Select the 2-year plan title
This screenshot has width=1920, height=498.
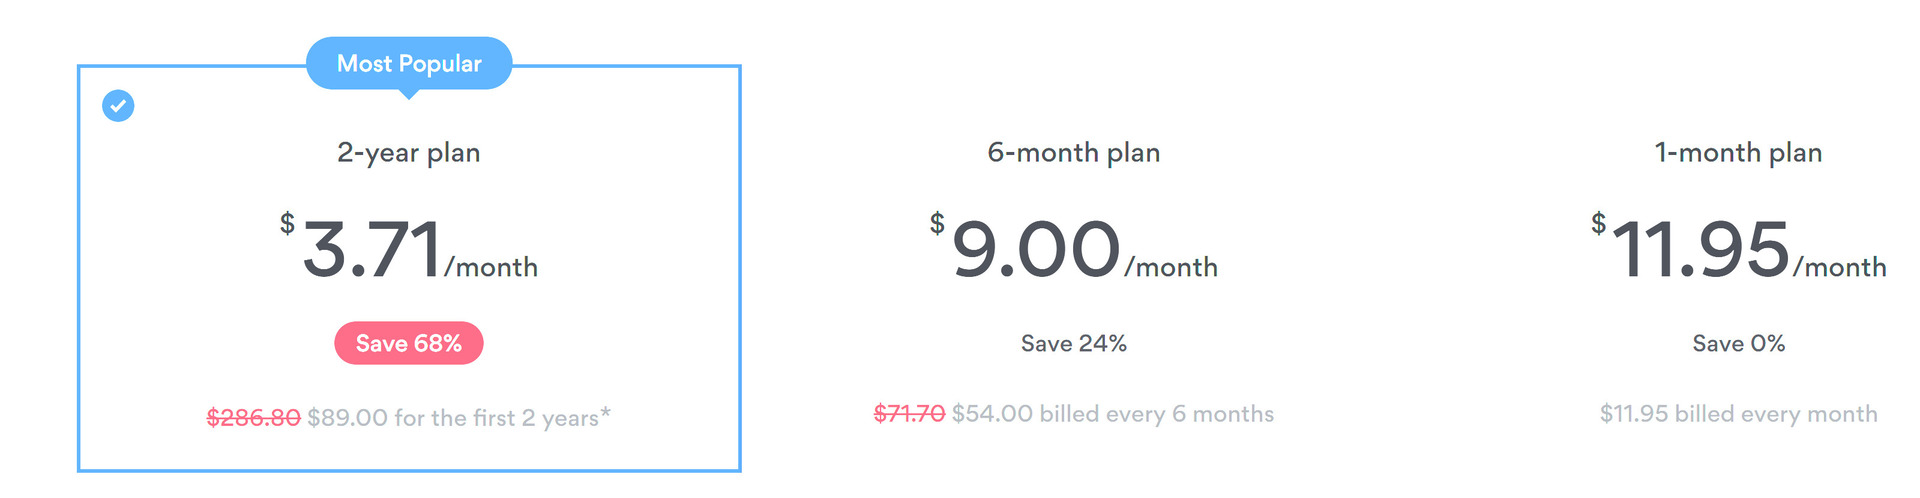[408, 152]
